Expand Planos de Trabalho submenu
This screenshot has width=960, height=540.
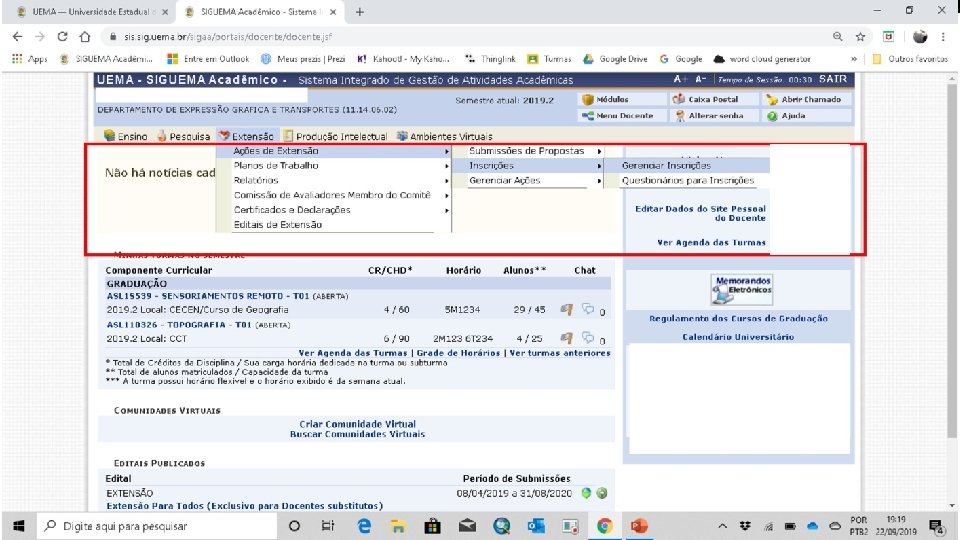pos(334,165)
